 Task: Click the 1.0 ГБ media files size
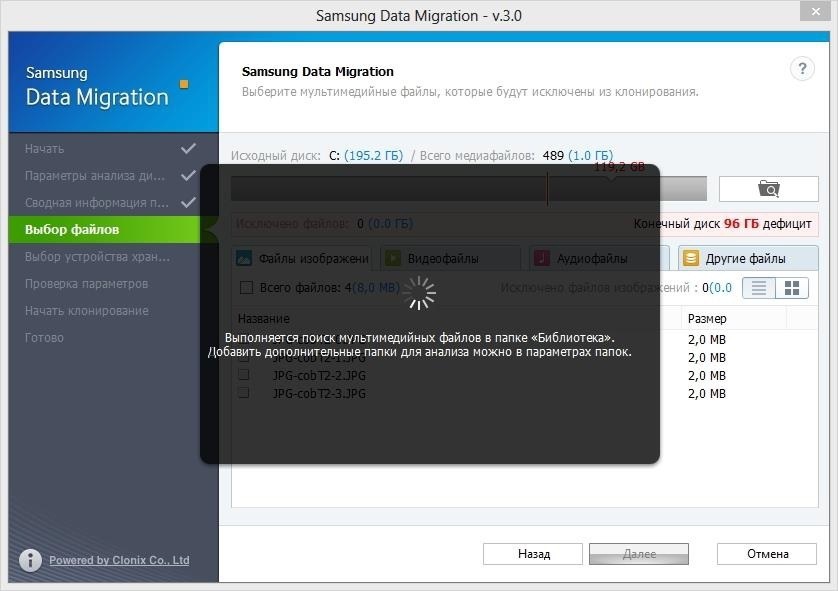(591, 155)
